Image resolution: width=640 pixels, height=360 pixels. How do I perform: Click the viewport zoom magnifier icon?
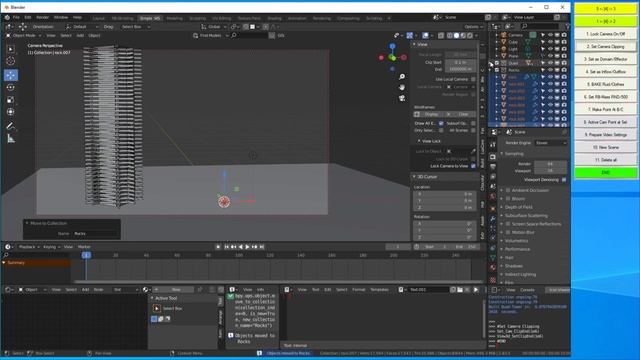pyautogui.click(x=402, y=77)
